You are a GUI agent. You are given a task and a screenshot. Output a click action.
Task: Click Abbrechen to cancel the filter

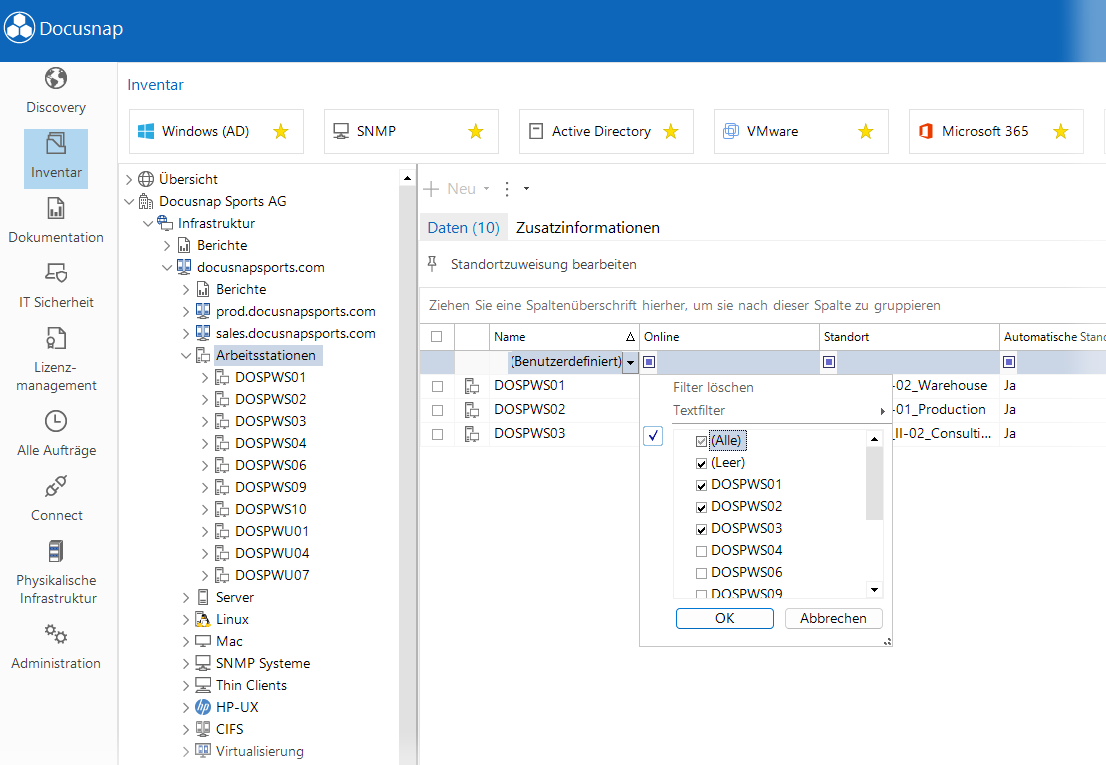(833, 618)
